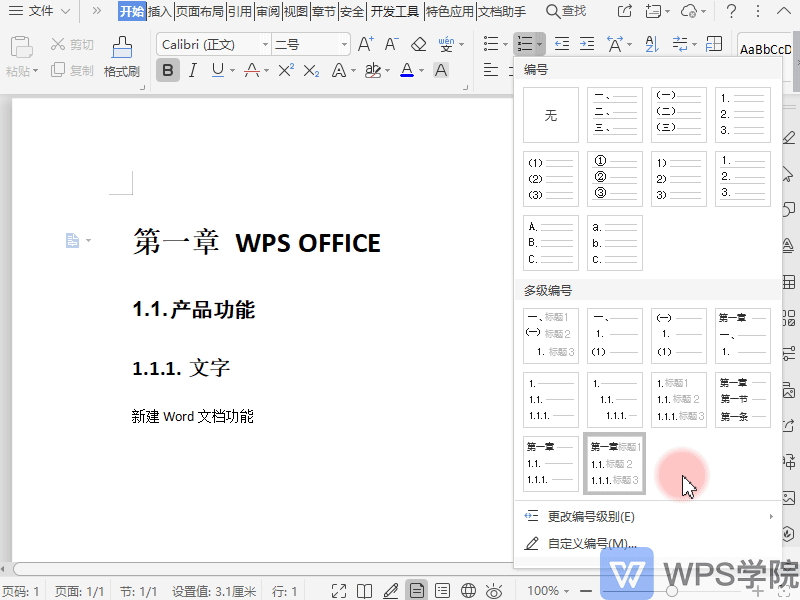Switch to the 文档助手 tab
800x600 pixels.
pos(502,11)
